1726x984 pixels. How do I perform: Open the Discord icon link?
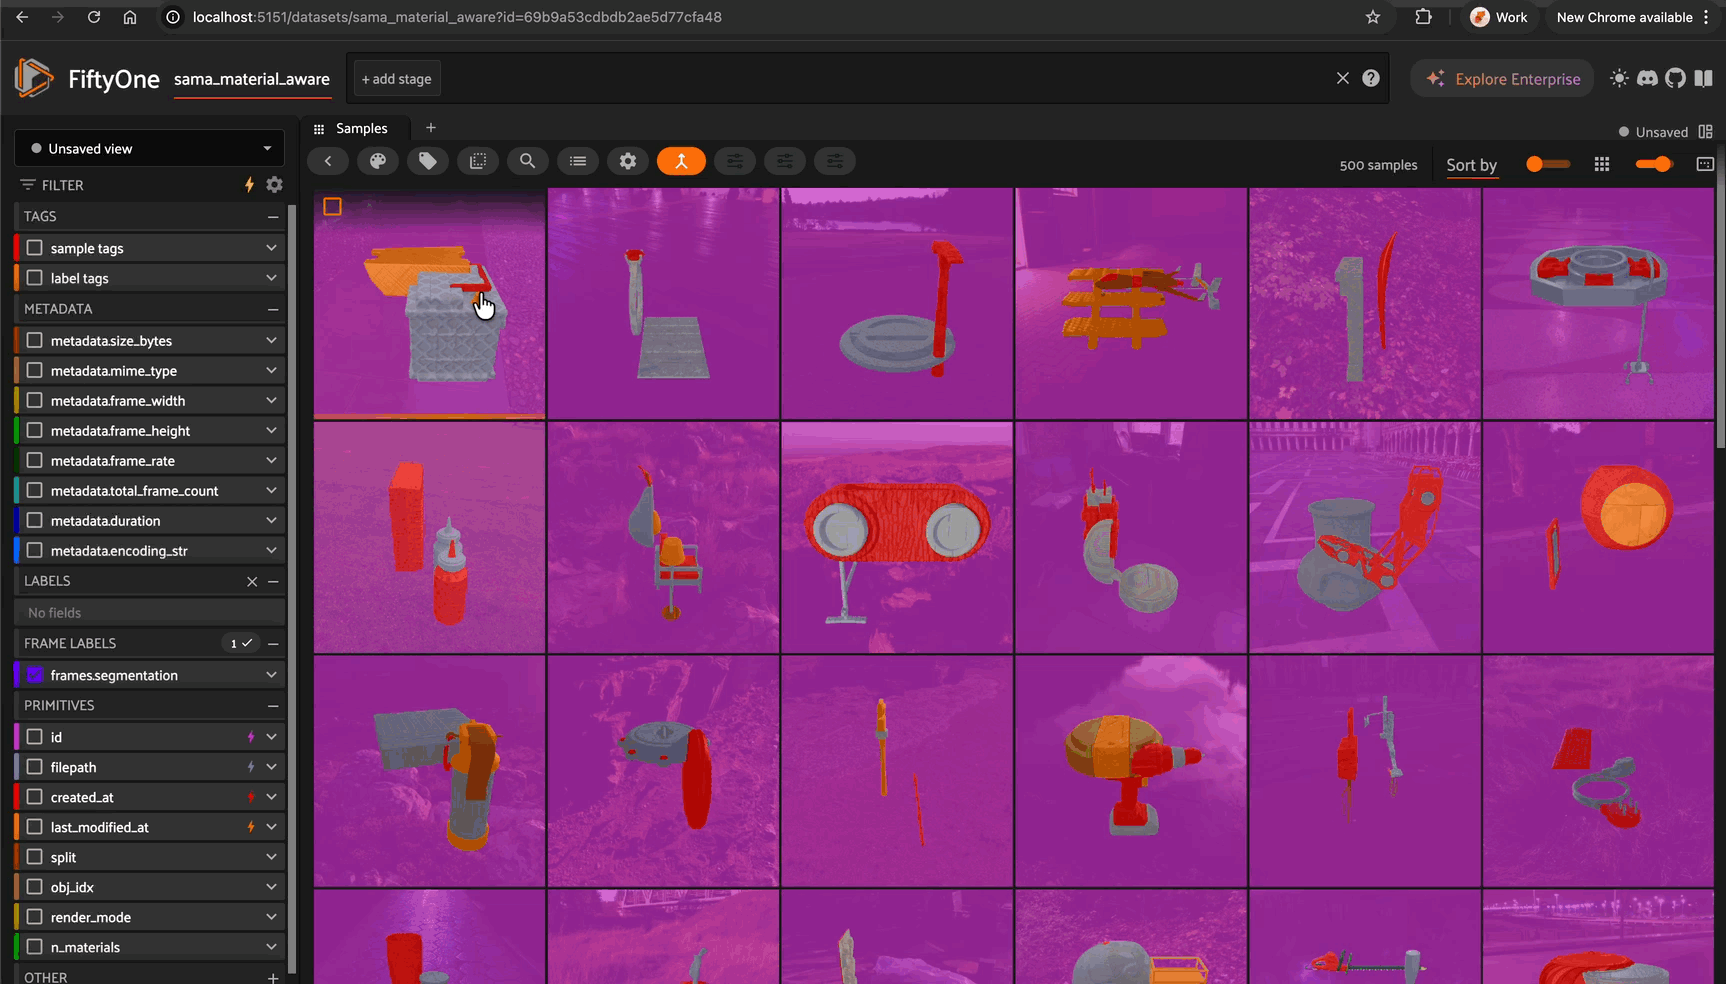tap(1647, 78)
